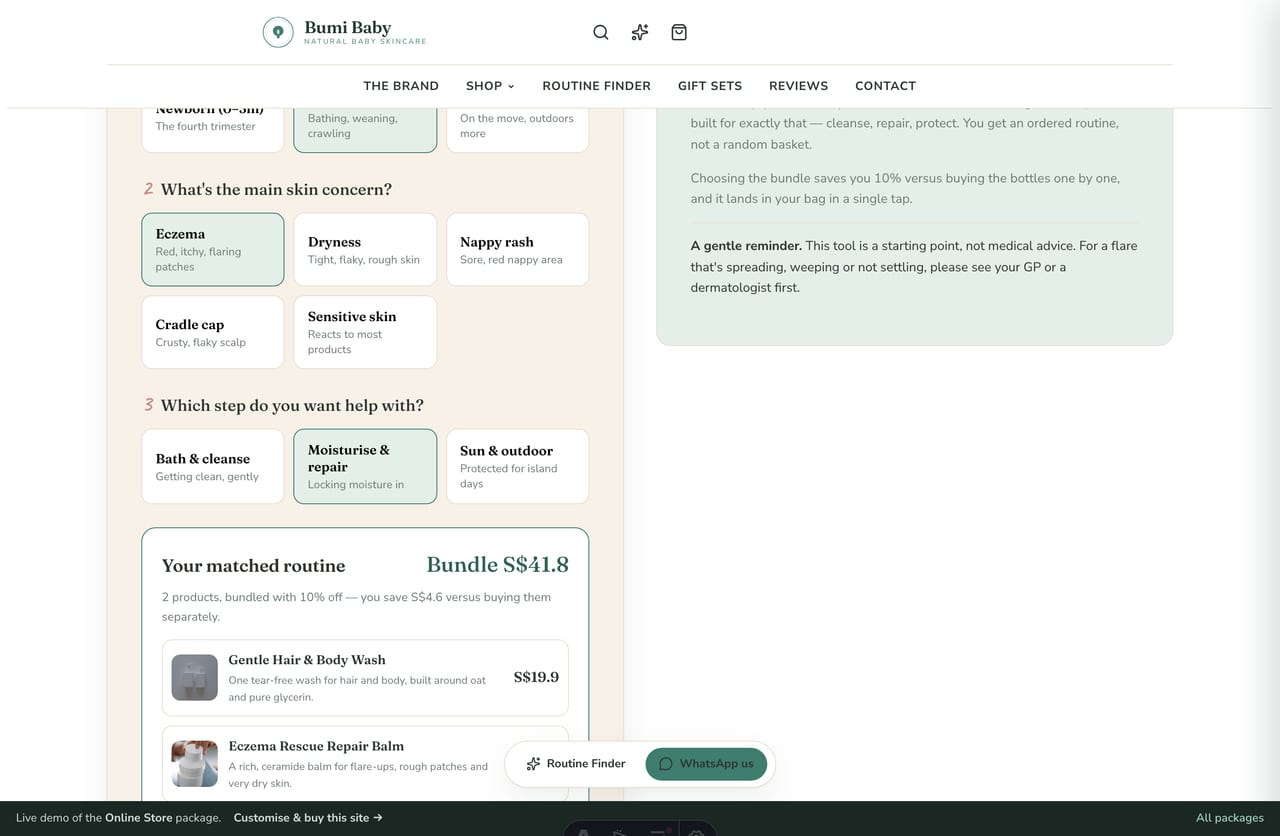Choose the Sun & outdoor step
This screenshot has width=1280, height=836.
tap(517, 466)
